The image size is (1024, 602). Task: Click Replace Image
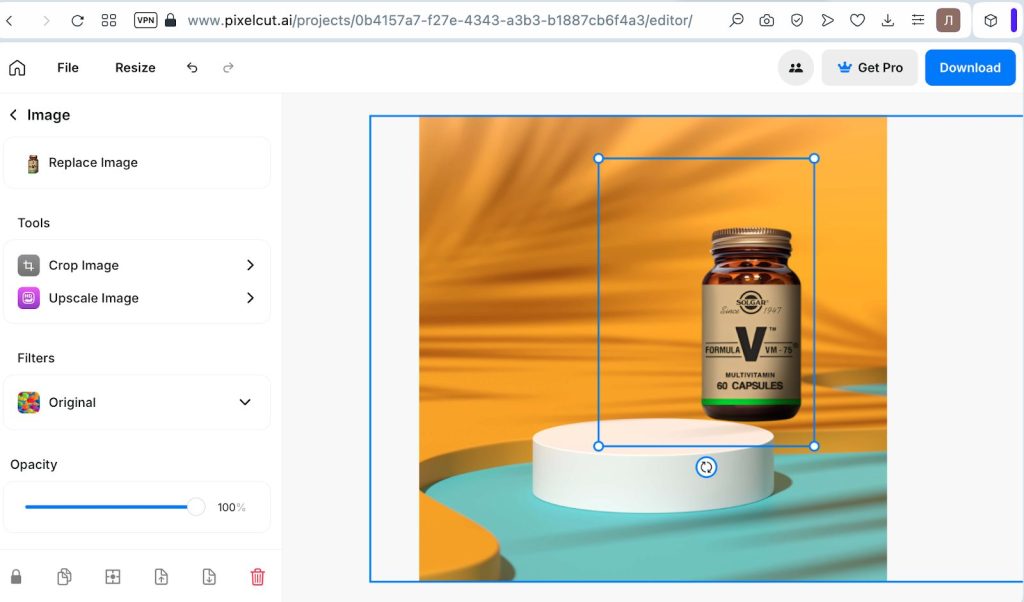[x=137, y=163]
